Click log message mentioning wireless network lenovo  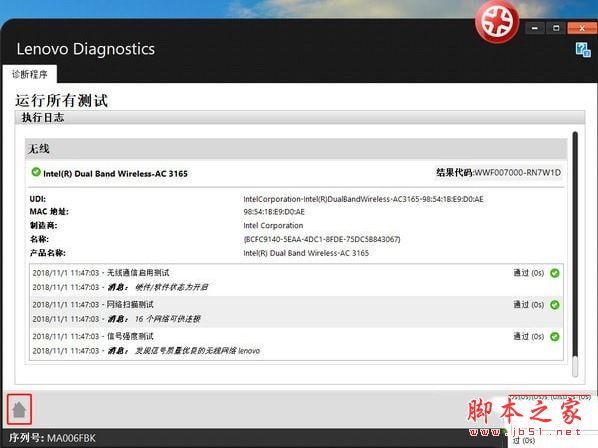coord(197,351)
